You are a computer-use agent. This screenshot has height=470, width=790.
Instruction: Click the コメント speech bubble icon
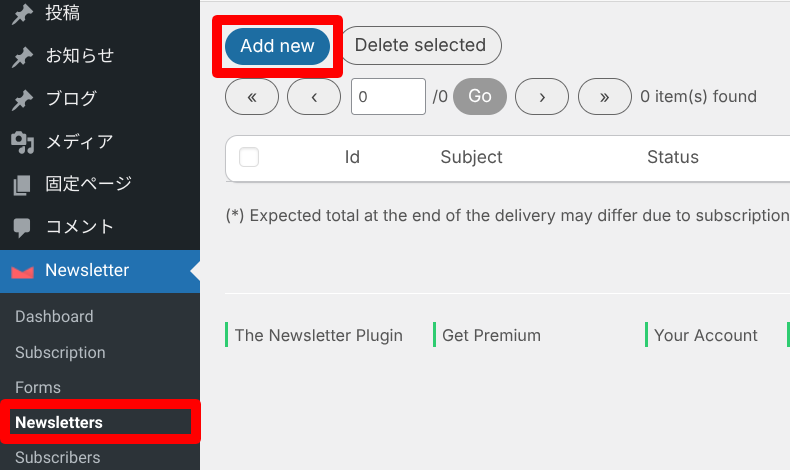coord(22,228)
